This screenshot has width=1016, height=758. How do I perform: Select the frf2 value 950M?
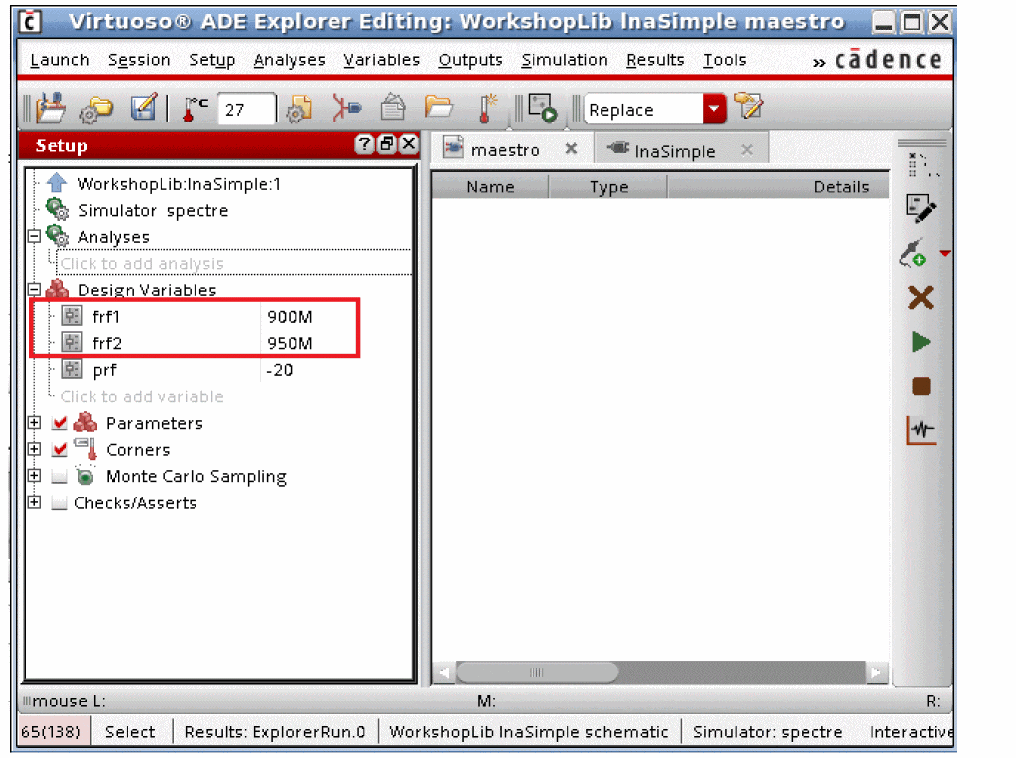click(x=290, y=343)
